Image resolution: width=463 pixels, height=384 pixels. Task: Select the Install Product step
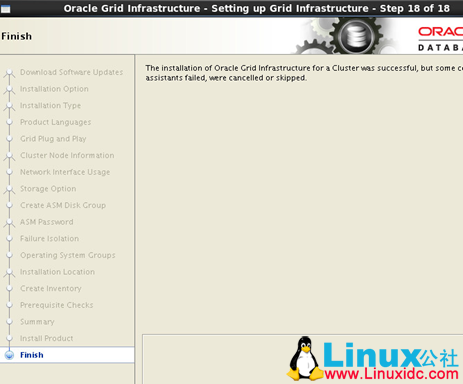pos(47,338)
